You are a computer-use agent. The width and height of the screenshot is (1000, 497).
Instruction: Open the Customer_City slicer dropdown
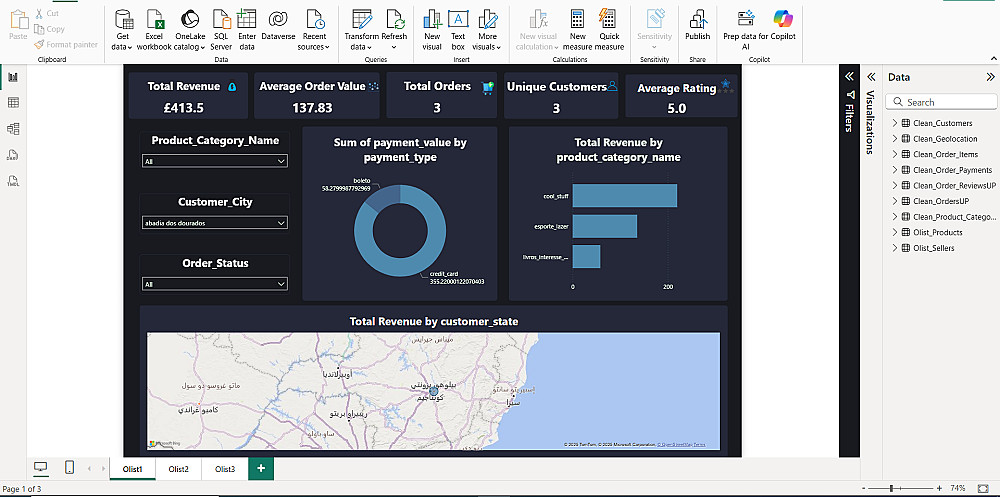[x=215, y=224]
